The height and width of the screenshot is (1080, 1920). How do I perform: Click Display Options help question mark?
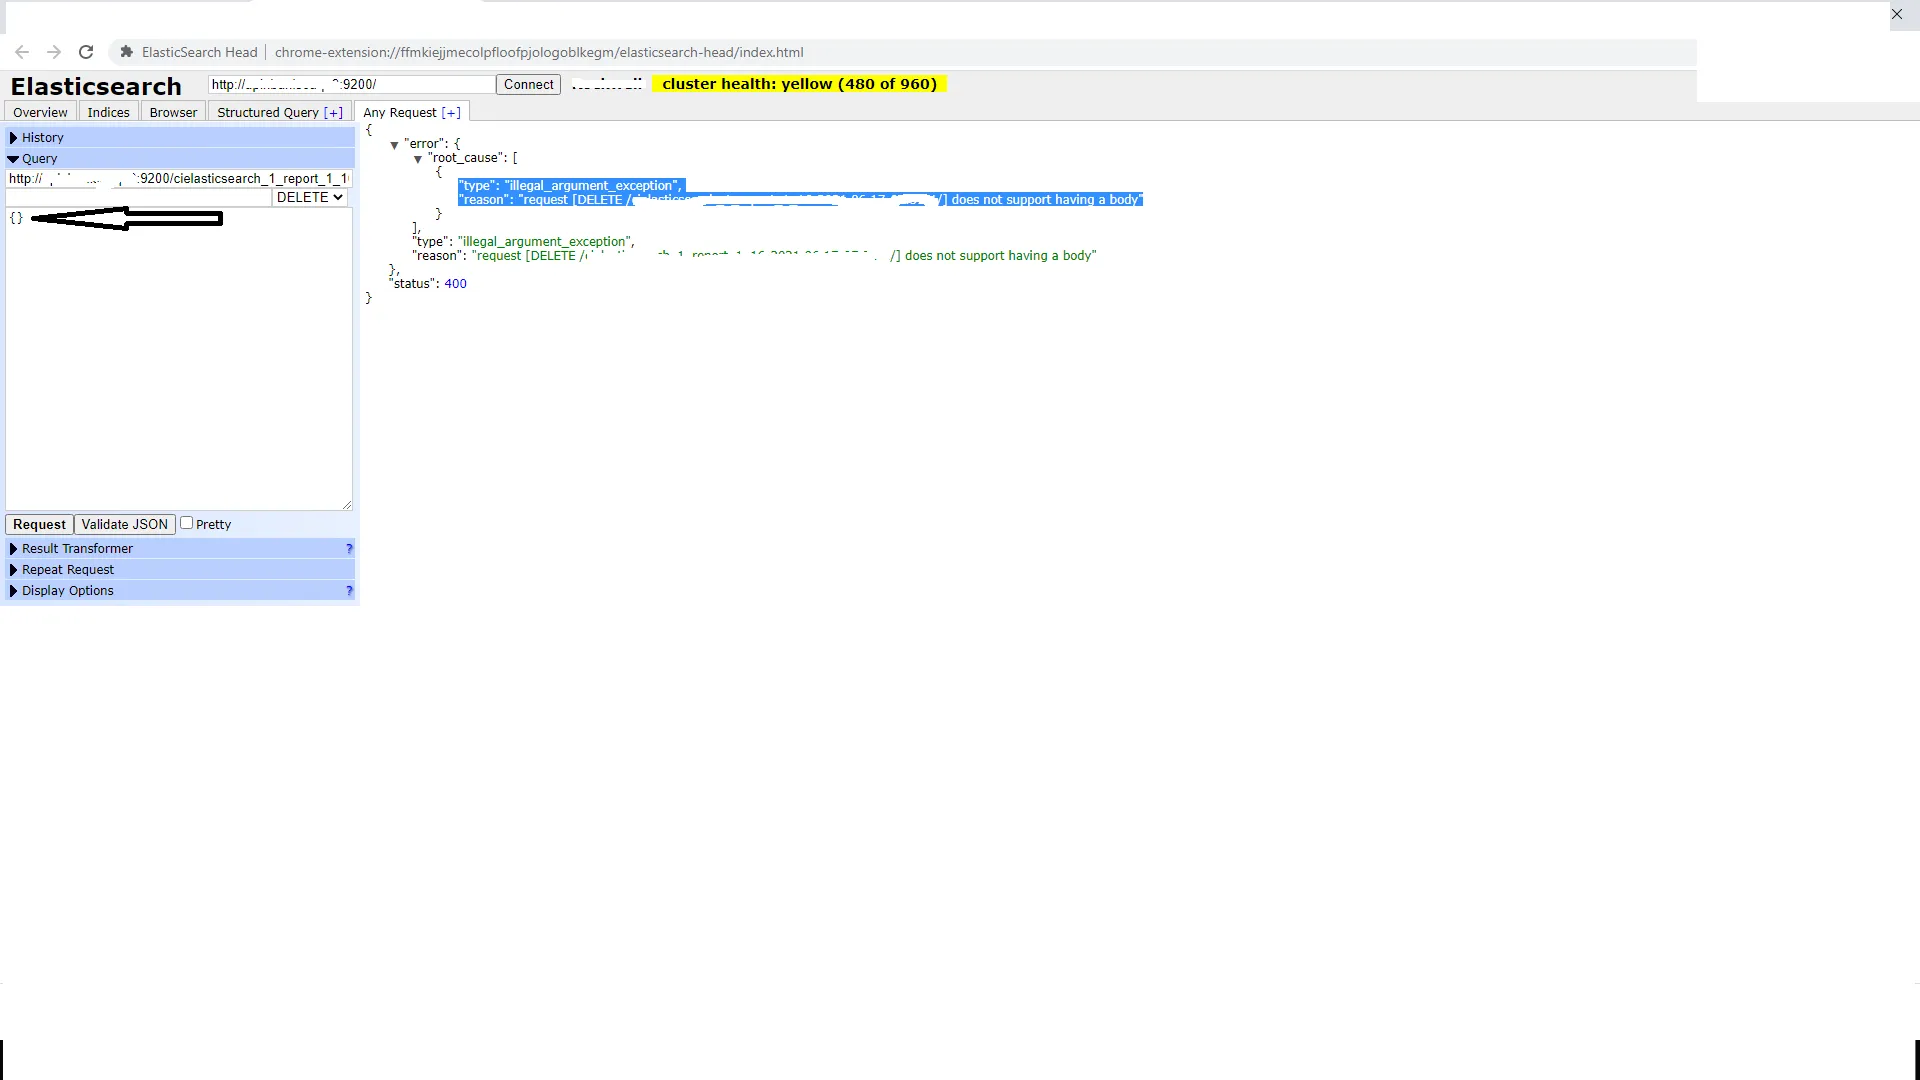pyautogui.click(x=349, y=591)
